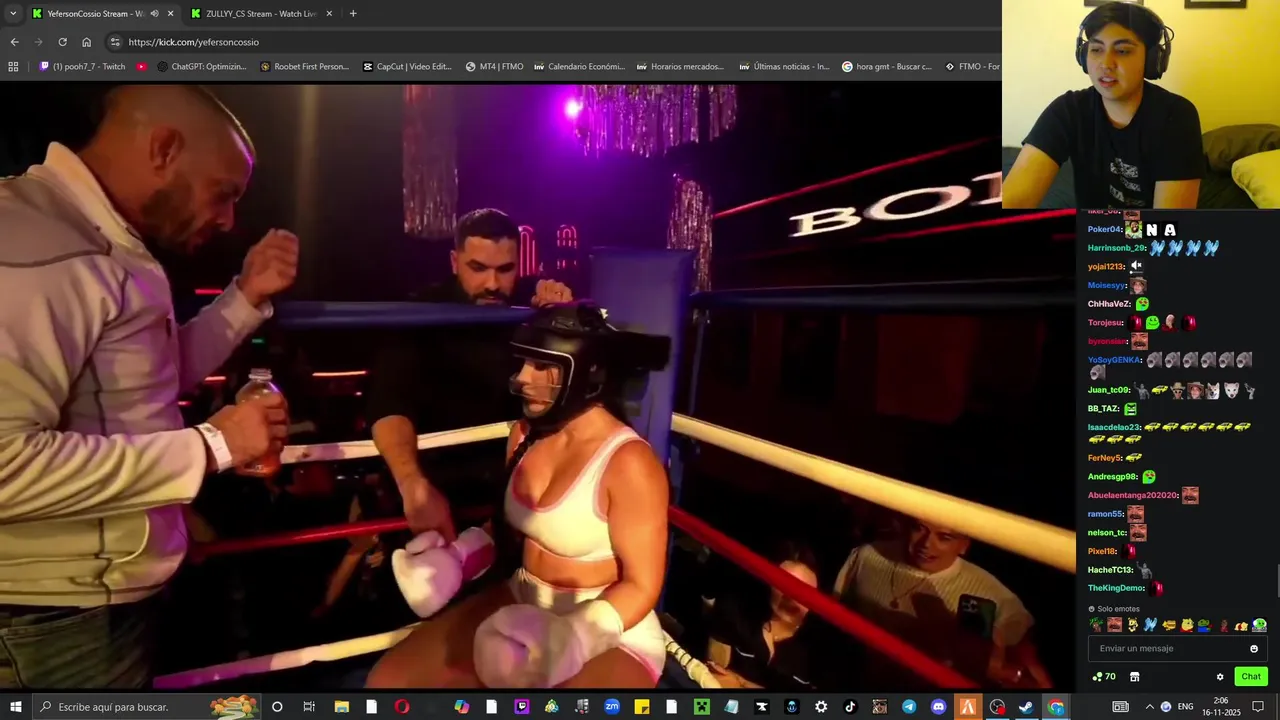Open Task View on taskbar
Viewport: 1280px width, 720px height.
(x=309, y=707)
